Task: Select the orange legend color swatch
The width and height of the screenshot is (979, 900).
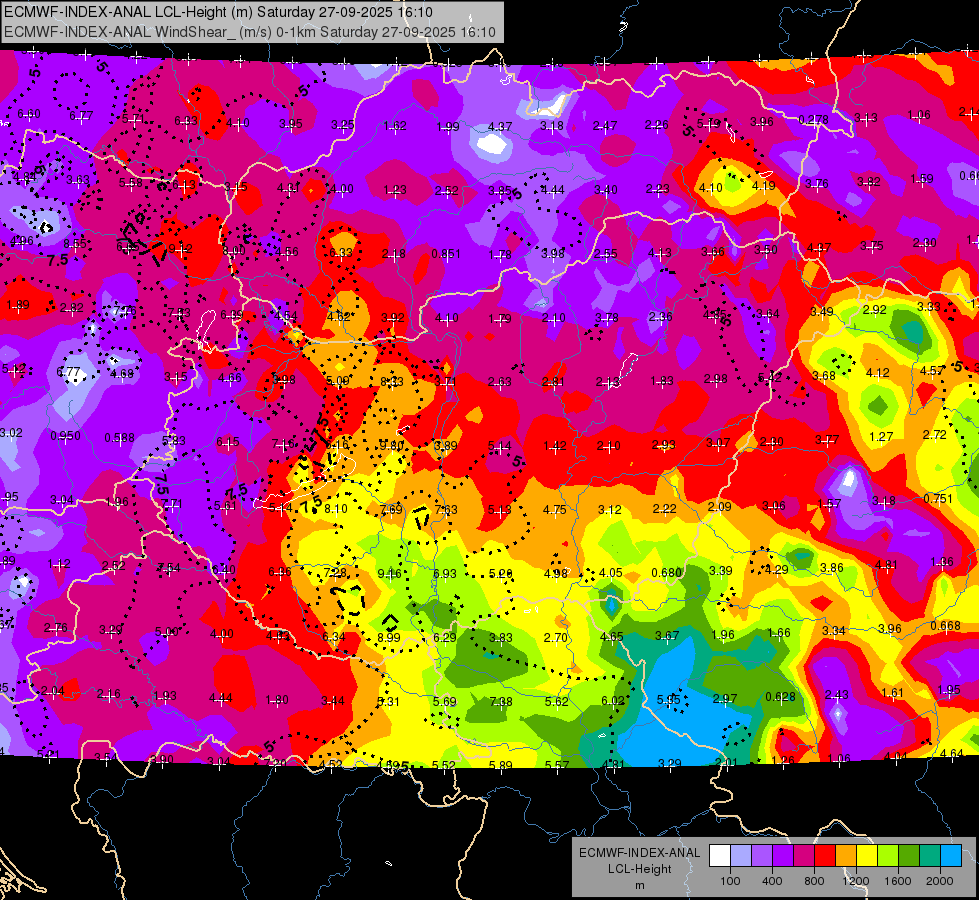Action: (846, 856)
